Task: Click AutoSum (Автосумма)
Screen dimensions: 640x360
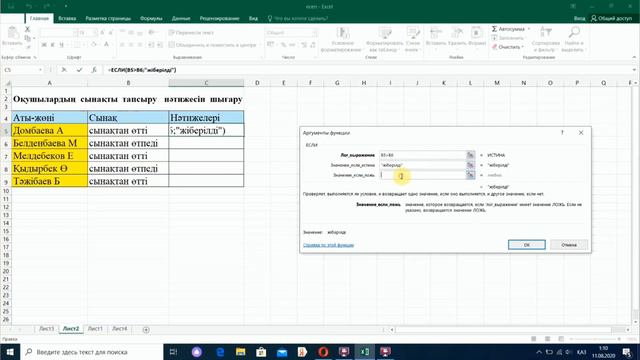Action: click(x=509, y=29)
